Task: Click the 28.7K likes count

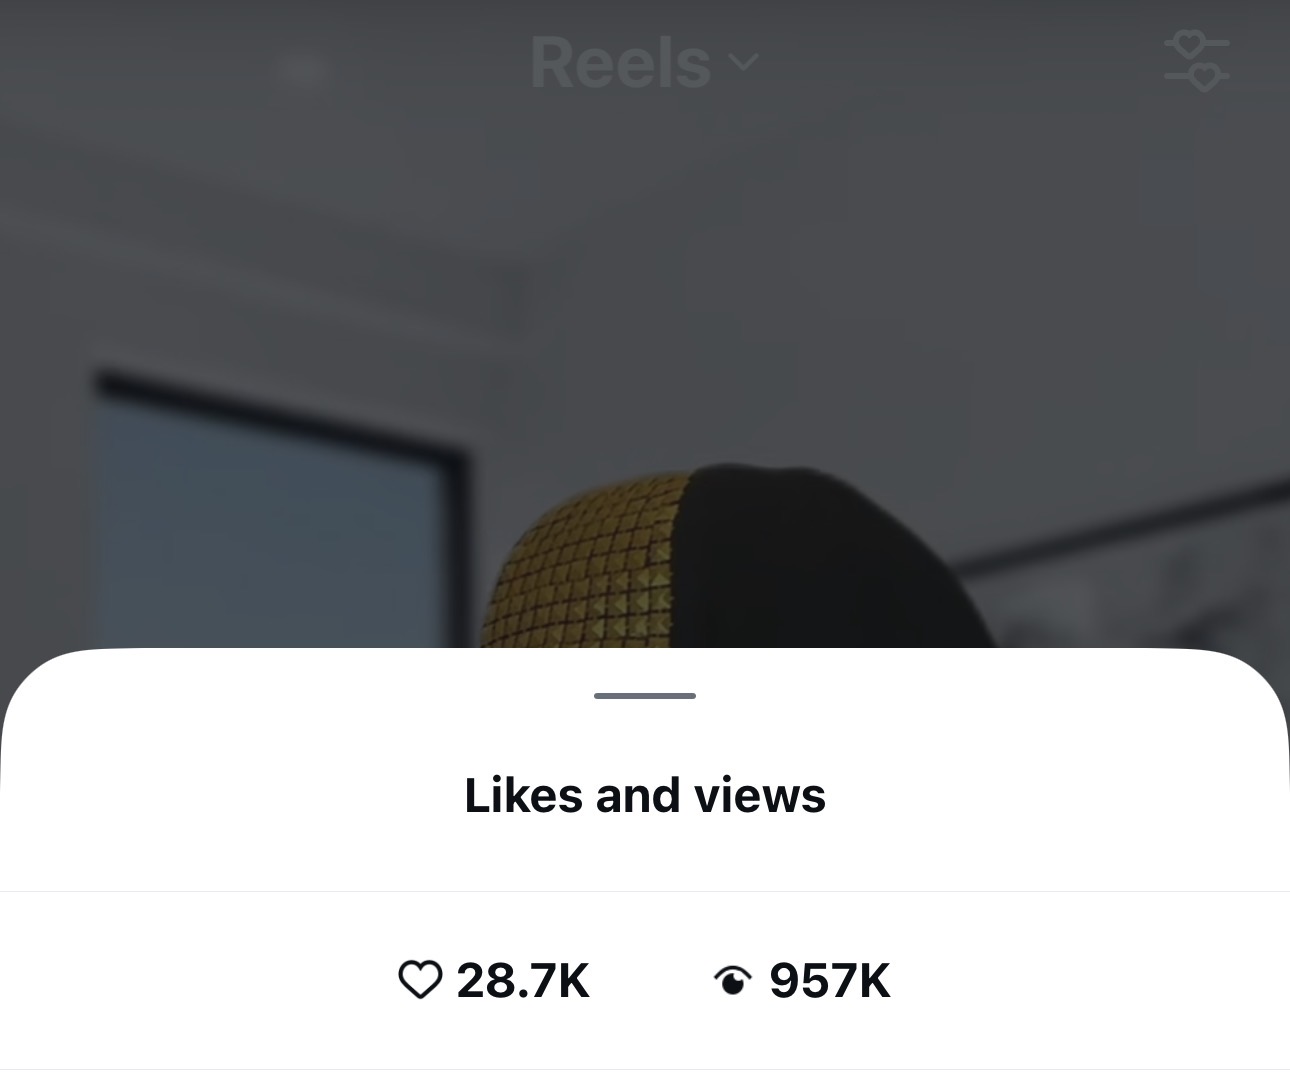Action: 523,980
